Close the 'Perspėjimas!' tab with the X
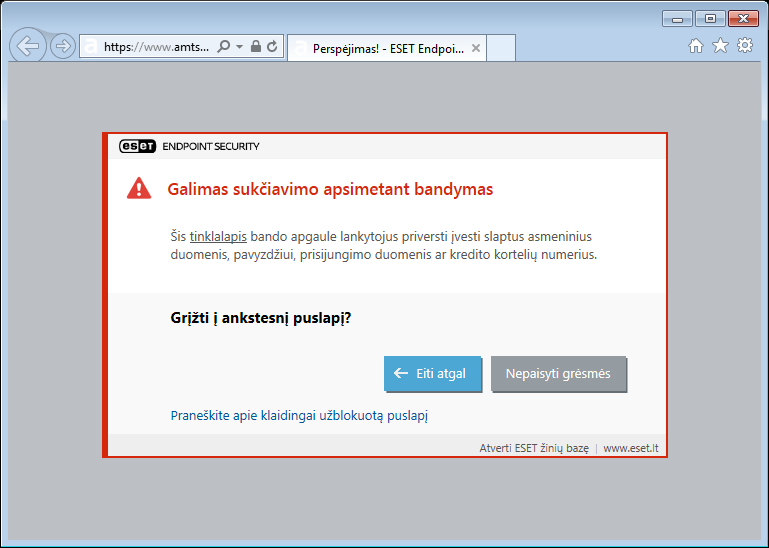Image resolution: width=769 pixels, height=548 pixels. [476, 48]
